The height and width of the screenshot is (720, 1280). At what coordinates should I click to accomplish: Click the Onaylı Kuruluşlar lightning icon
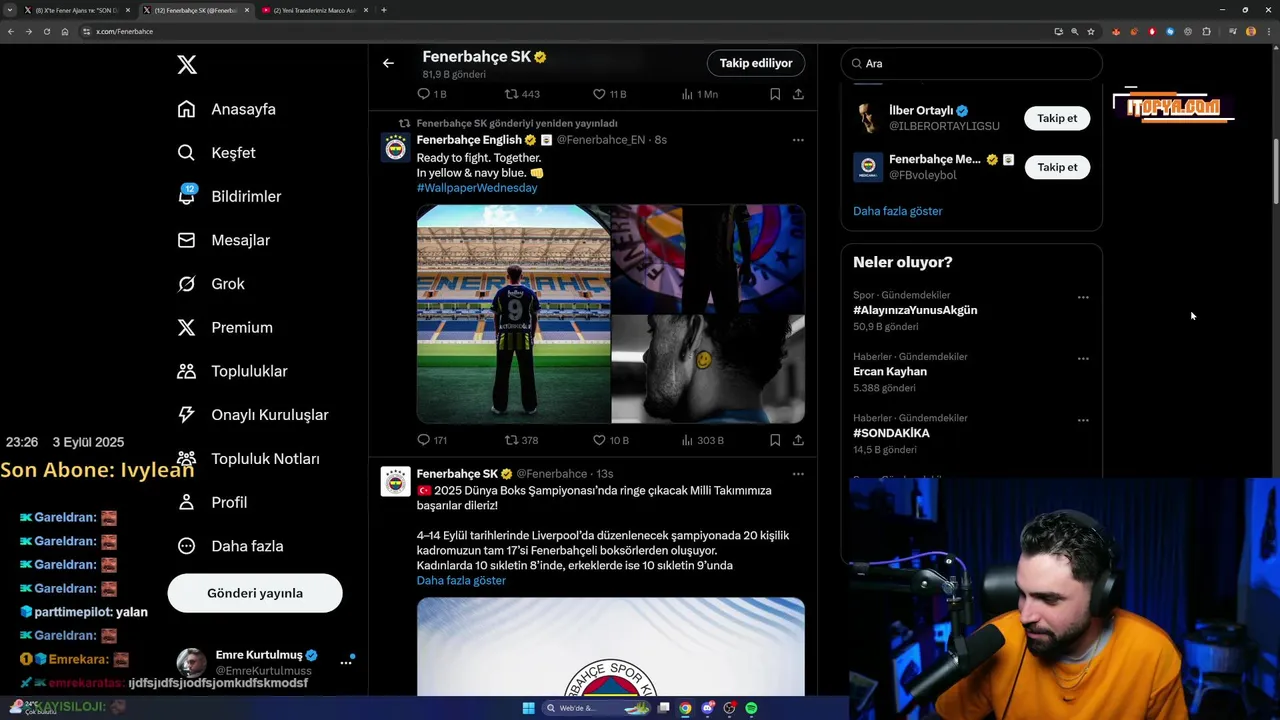(x=186, y=414)
